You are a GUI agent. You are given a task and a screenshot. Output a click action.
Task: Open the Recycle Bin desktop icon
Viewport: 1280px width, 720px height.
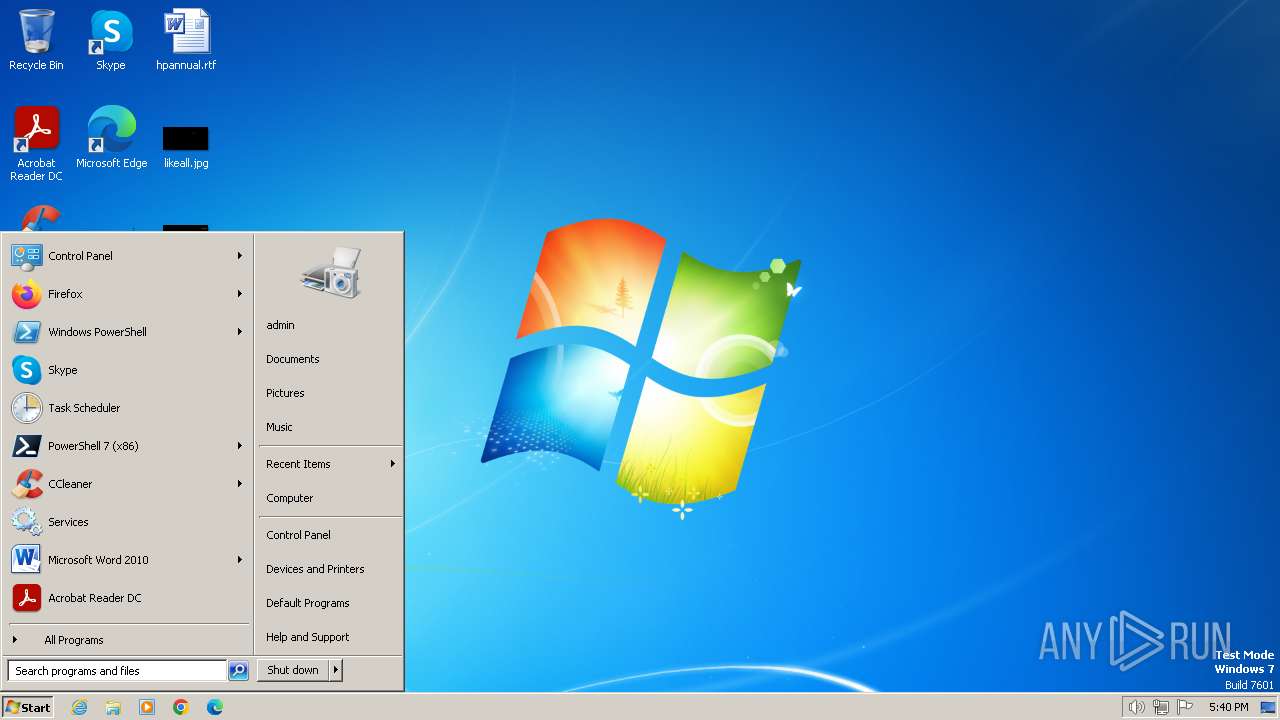(x=36, y=40)
